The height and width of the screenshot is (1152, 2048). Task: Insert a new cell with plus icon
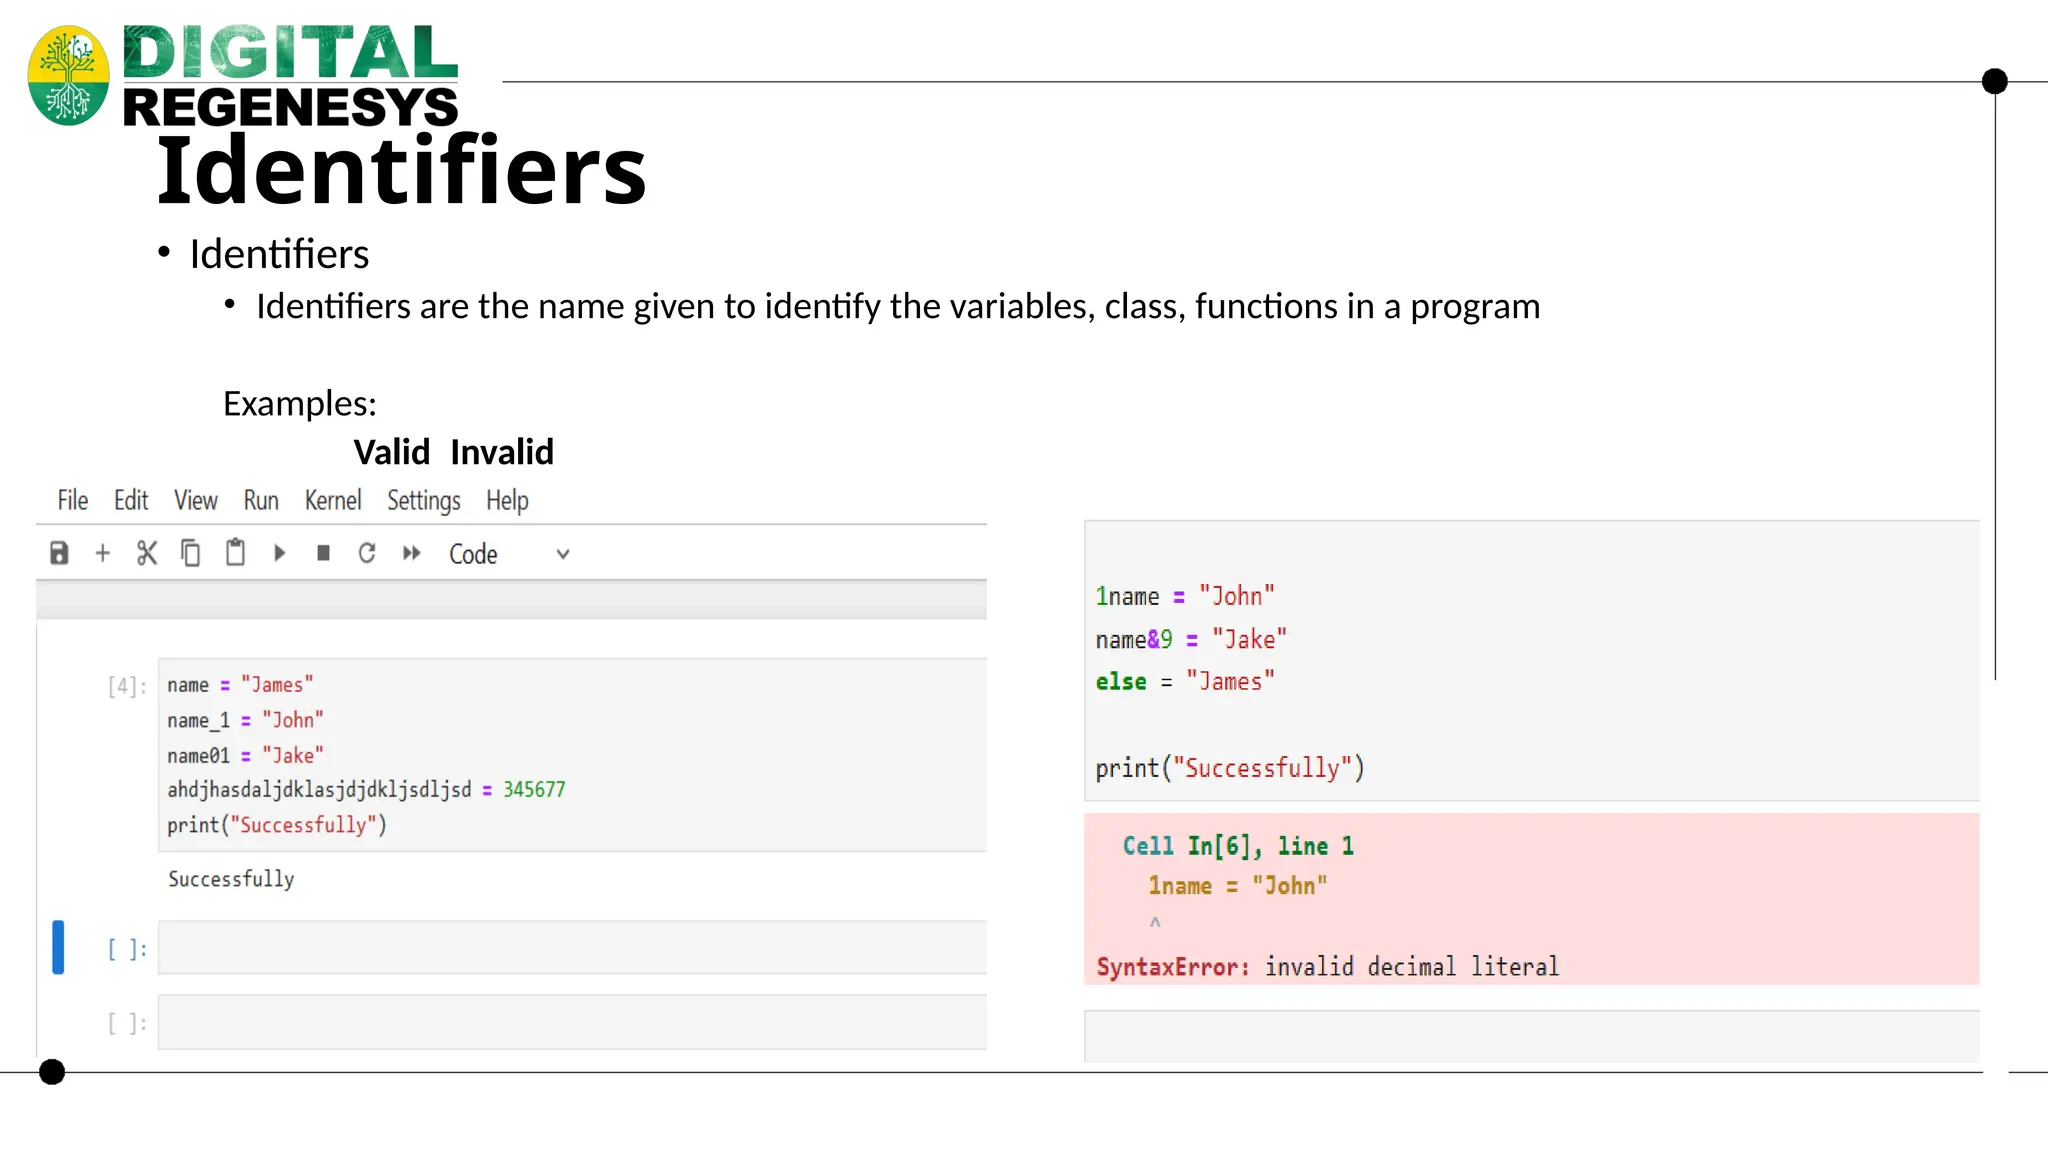(x=102, y=553)
